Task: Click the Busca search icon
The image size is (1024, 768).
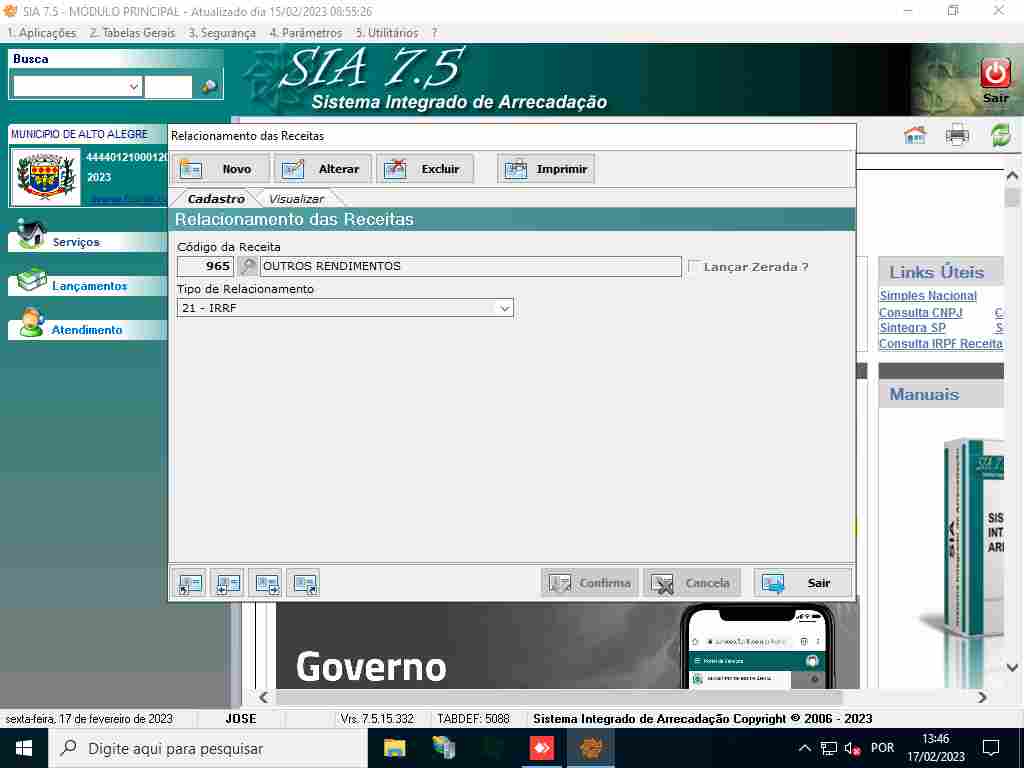Action: click(x=209, y=86)
